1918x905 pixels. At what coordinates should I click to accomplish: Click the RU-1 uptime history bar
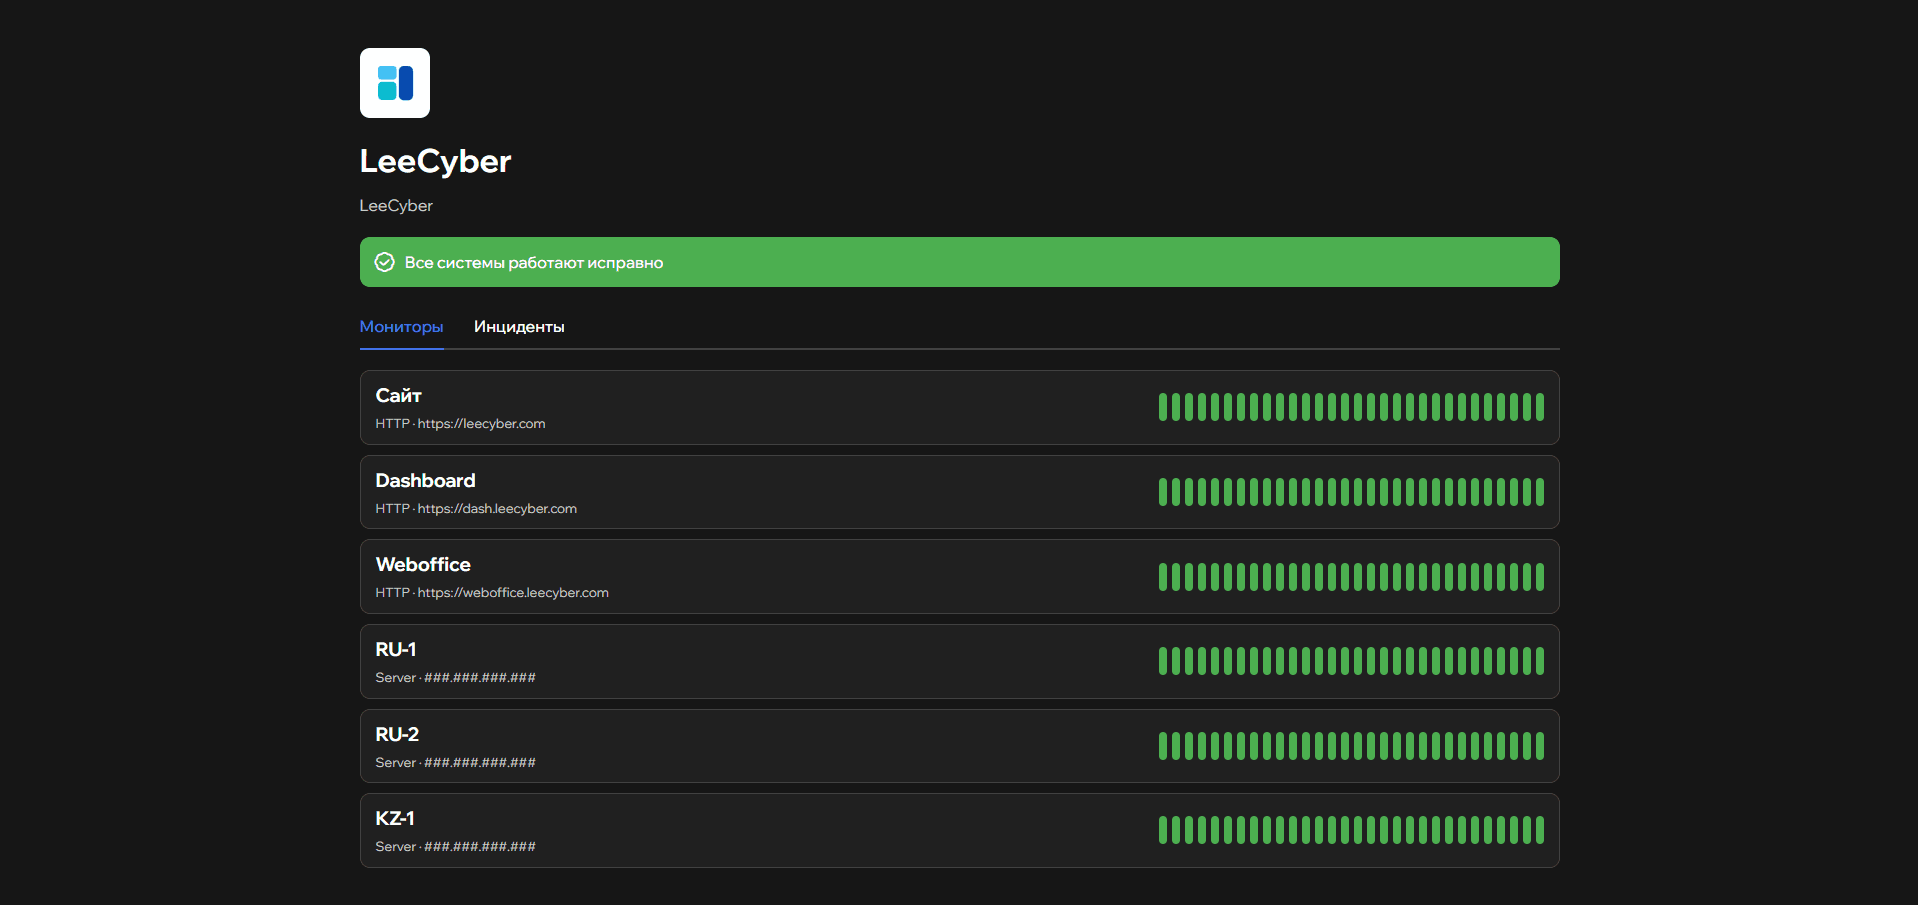click(x=1350, y=661)
